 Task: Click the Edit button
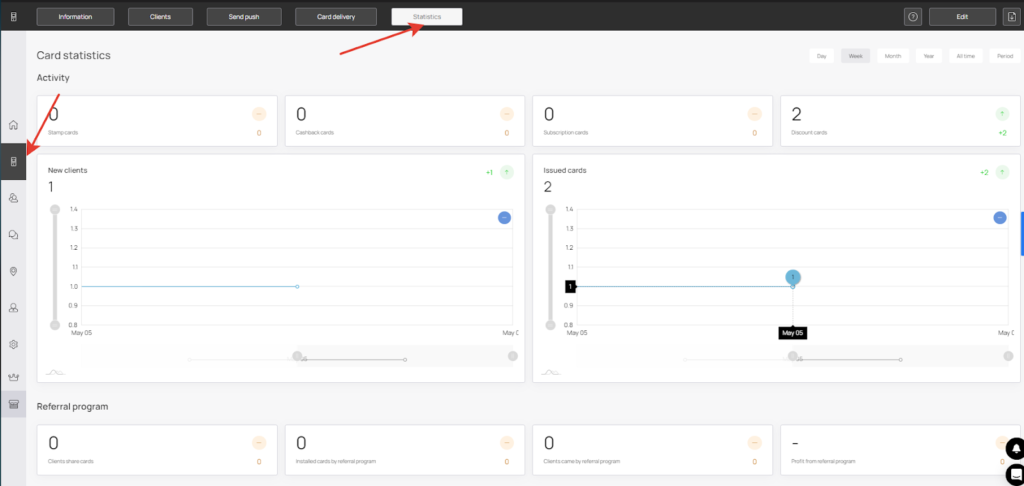tap(962, 17)
